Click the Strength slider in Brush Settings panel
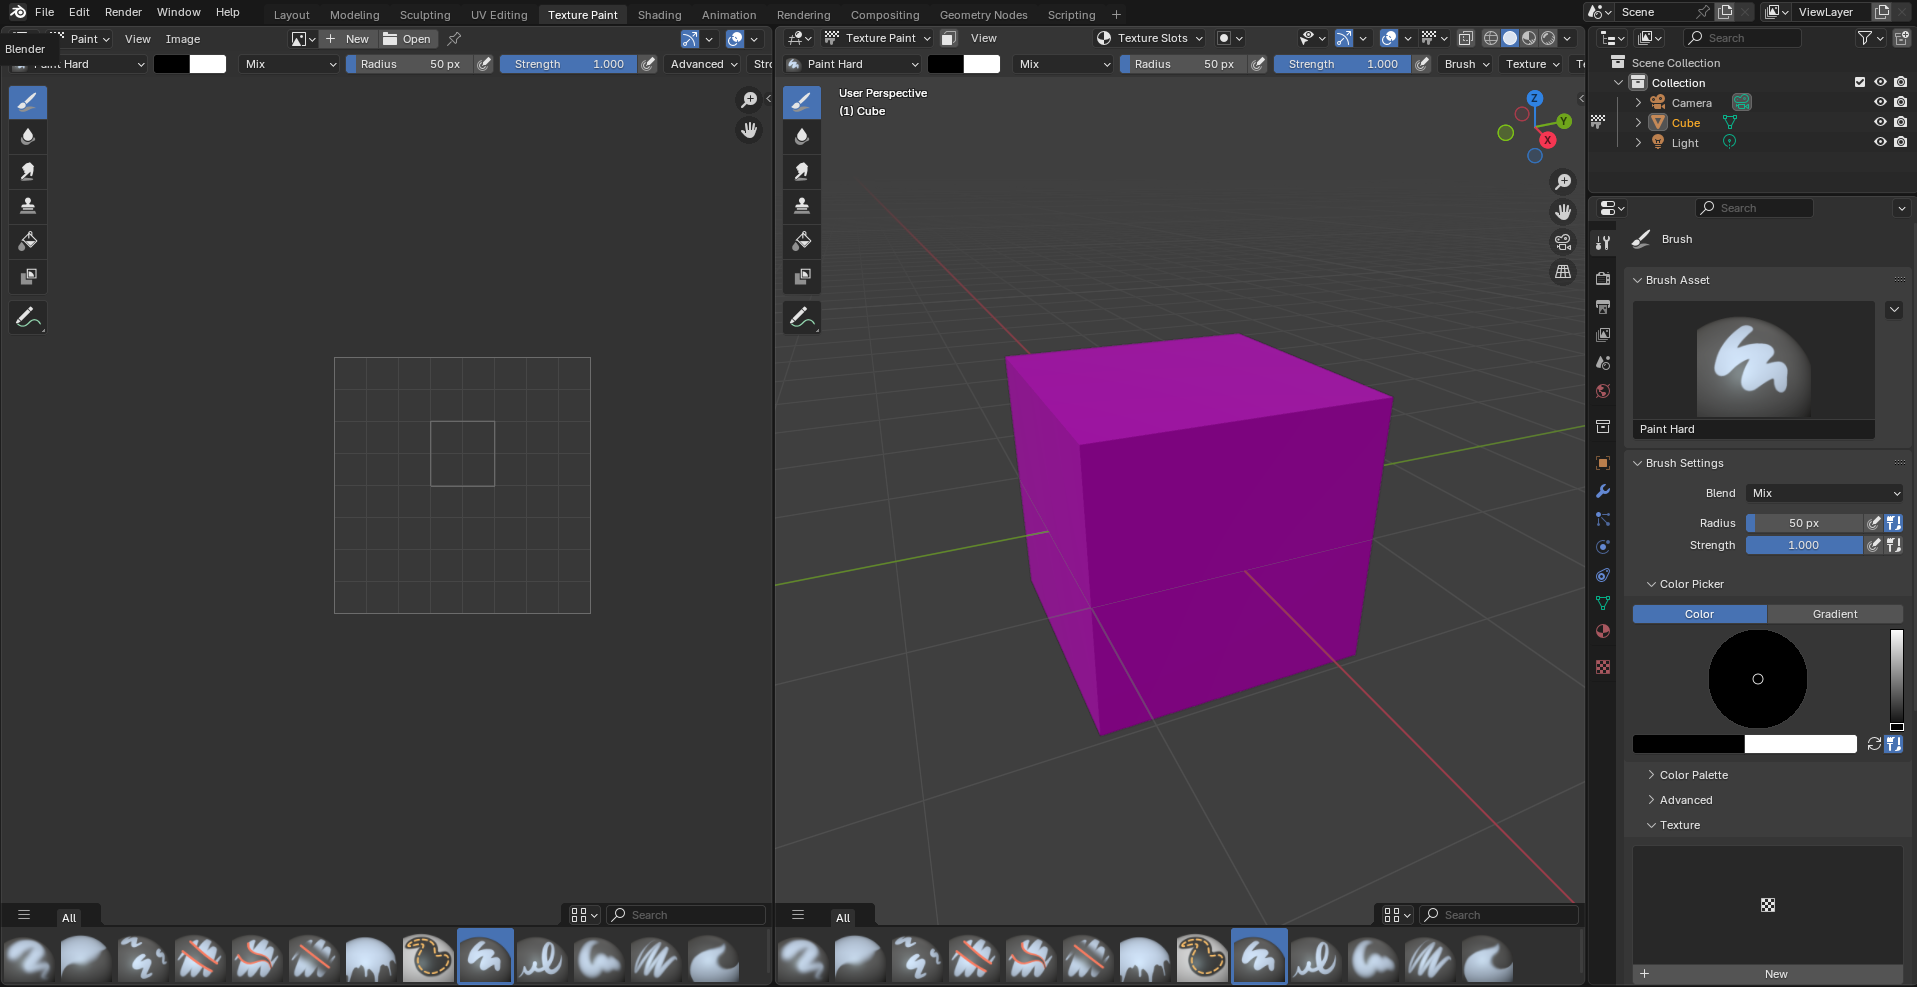Viewport: 1917px width, 987px height. [1804, 545]
